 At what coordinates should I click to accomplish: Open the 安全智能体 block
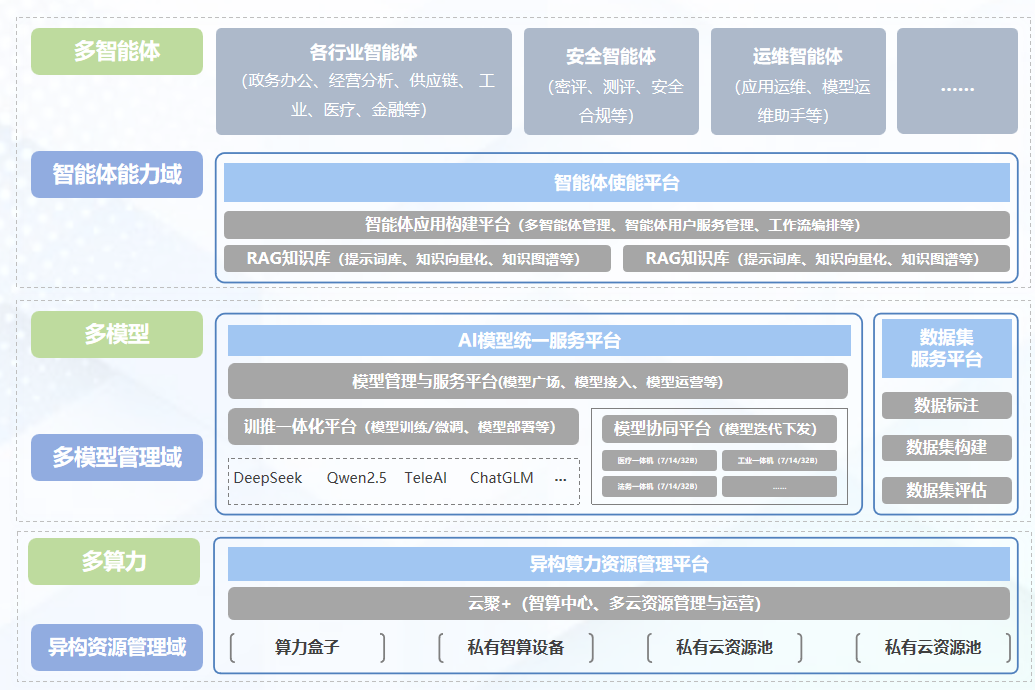(610, 81)
